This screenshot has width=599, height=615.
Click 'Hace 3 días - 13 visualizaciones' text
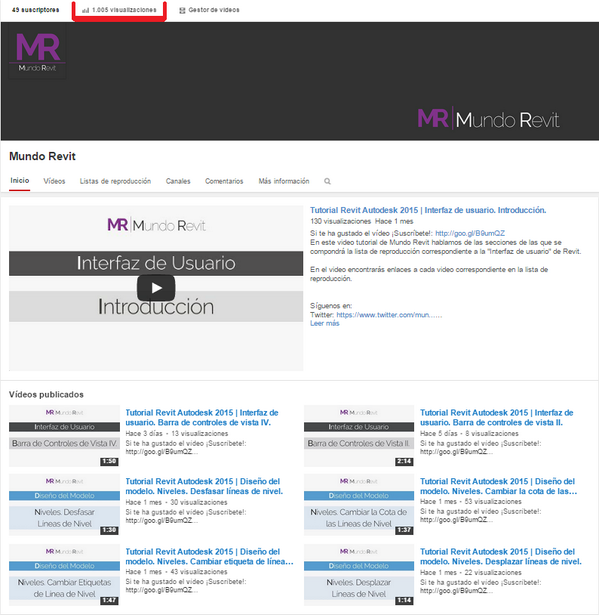click(177, 433)
